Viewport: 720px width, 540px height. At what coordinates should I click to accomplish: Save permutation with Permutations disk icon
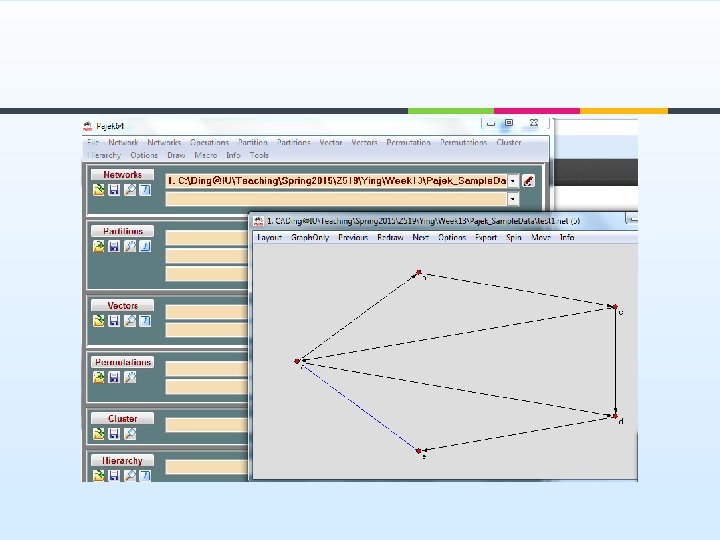pos(114,377)
